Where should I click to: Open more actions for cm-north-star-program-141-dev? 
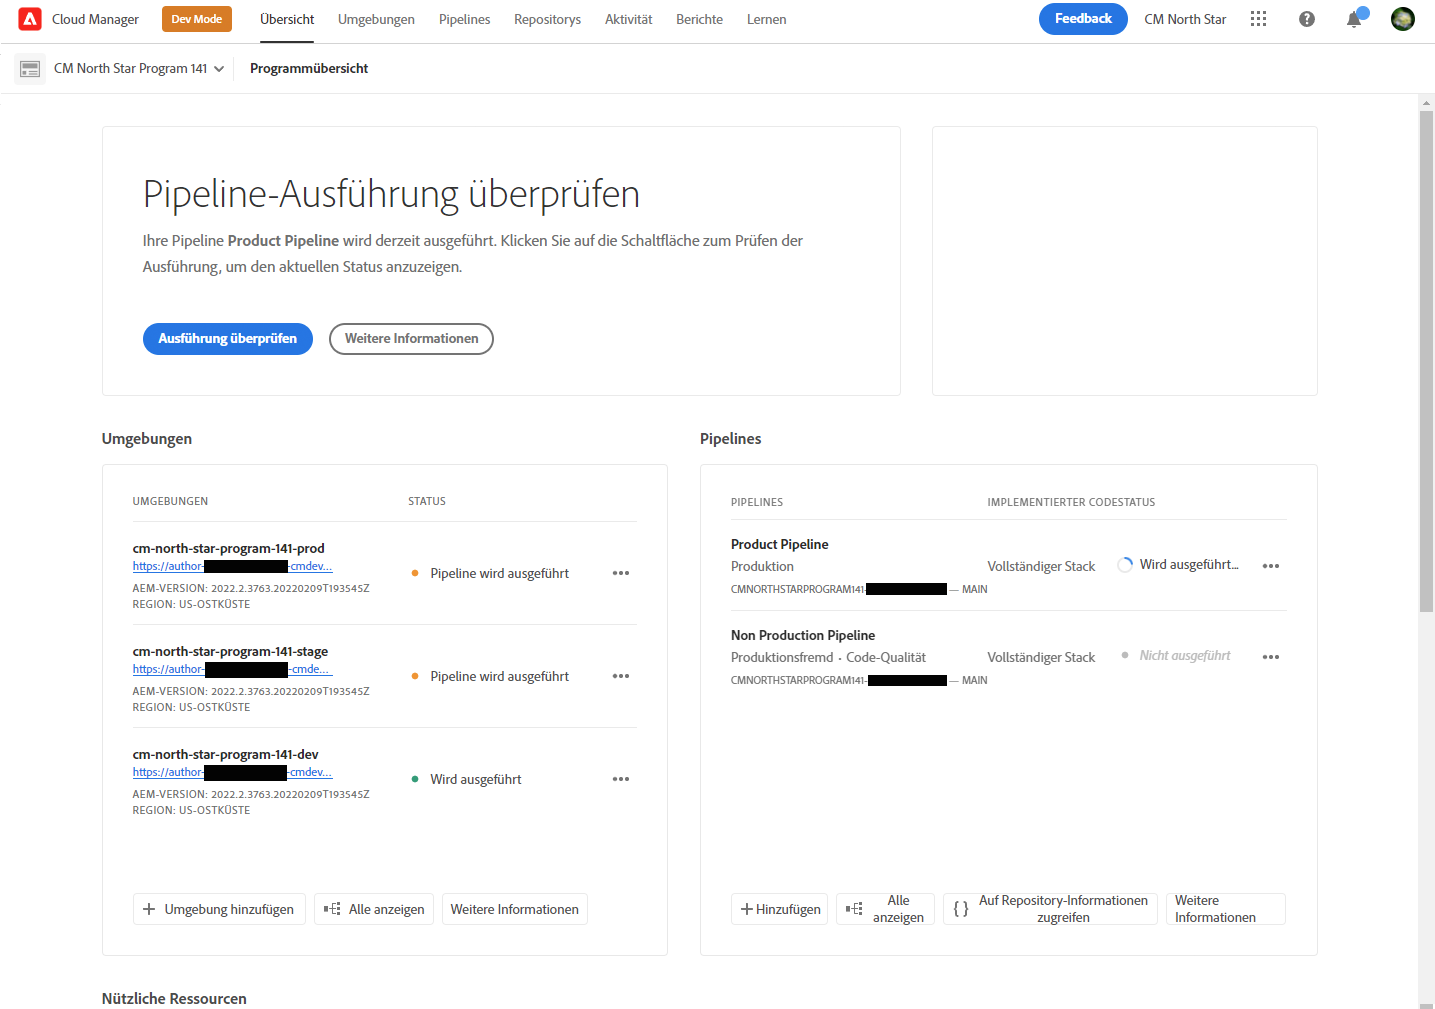[x=621, y=779]
